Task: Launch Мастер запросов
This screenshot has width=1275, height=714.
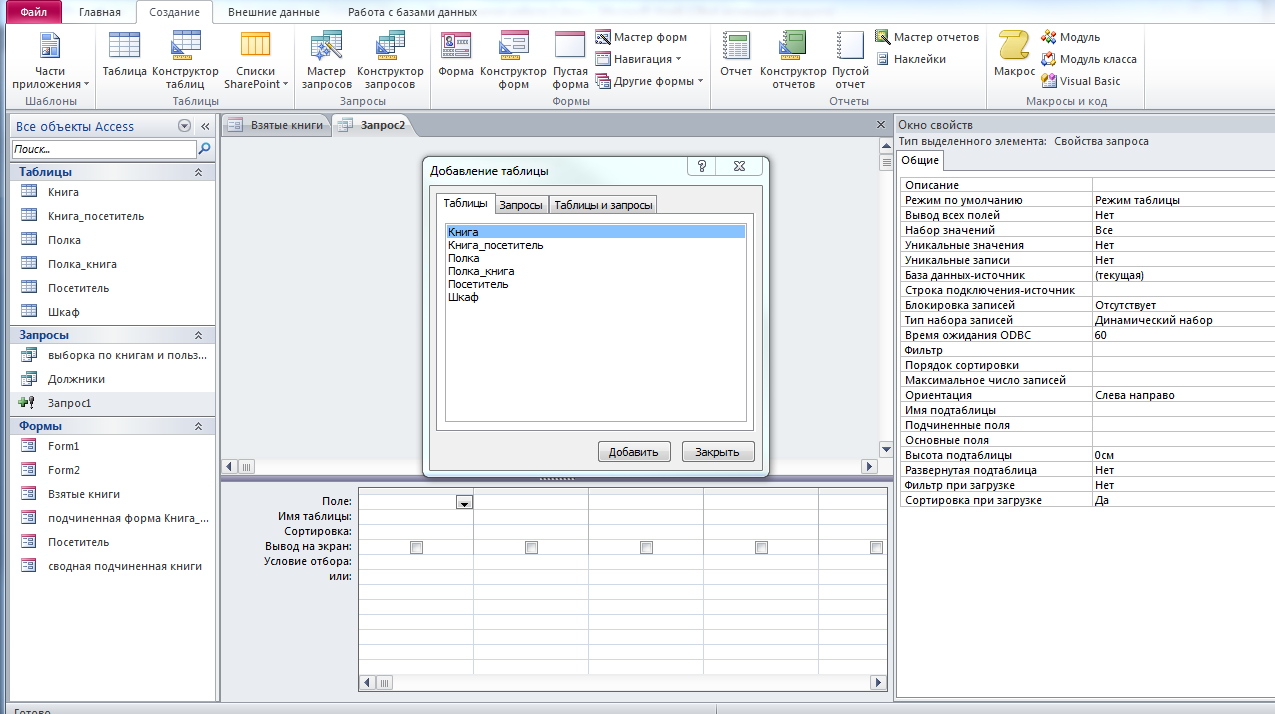Action: pos(327,60)
